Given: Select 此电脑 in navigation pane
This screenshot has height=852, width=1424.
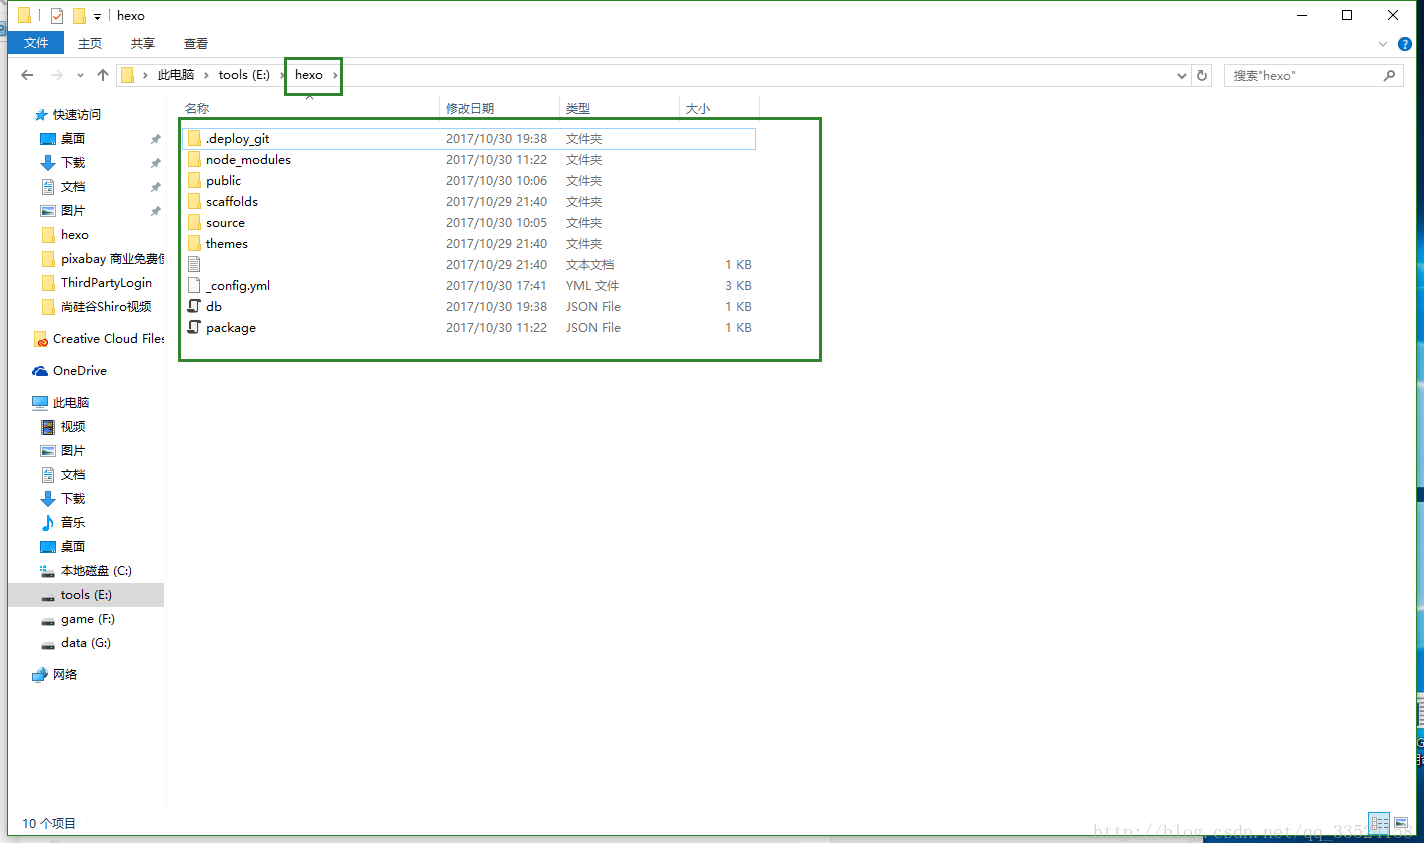Looking at the screenshot, I should [x=70, y=403].
